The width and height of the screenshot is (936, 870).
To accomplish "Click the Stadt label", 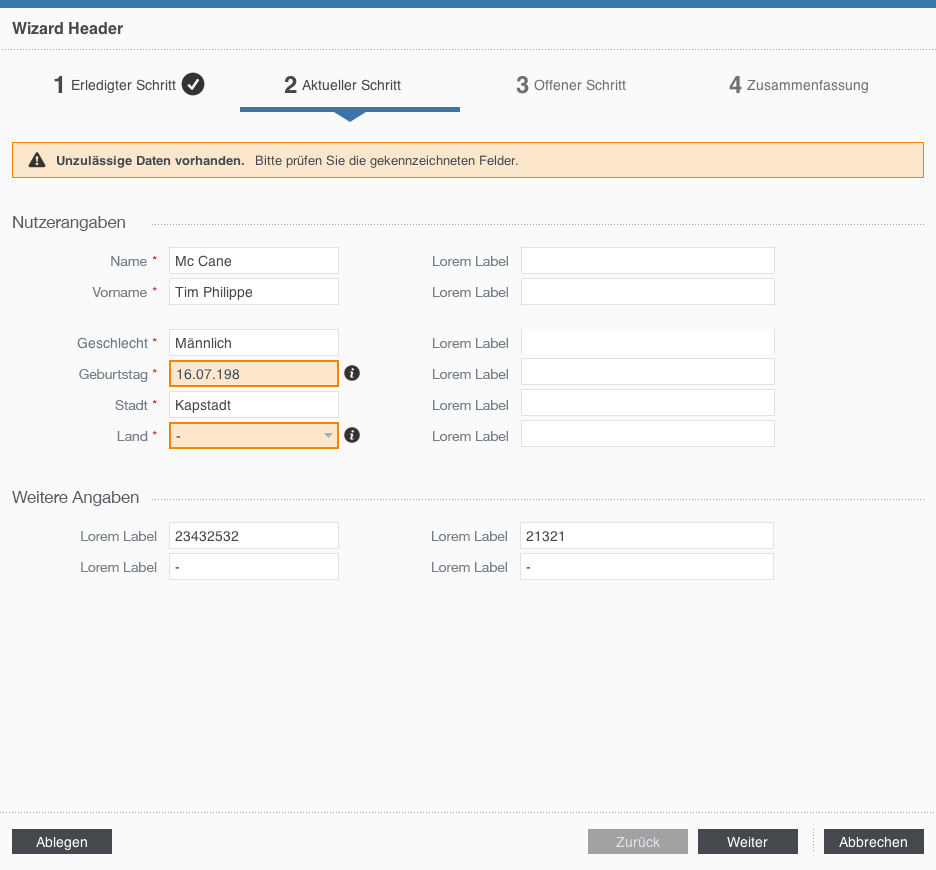I will (x=131, y=405).
